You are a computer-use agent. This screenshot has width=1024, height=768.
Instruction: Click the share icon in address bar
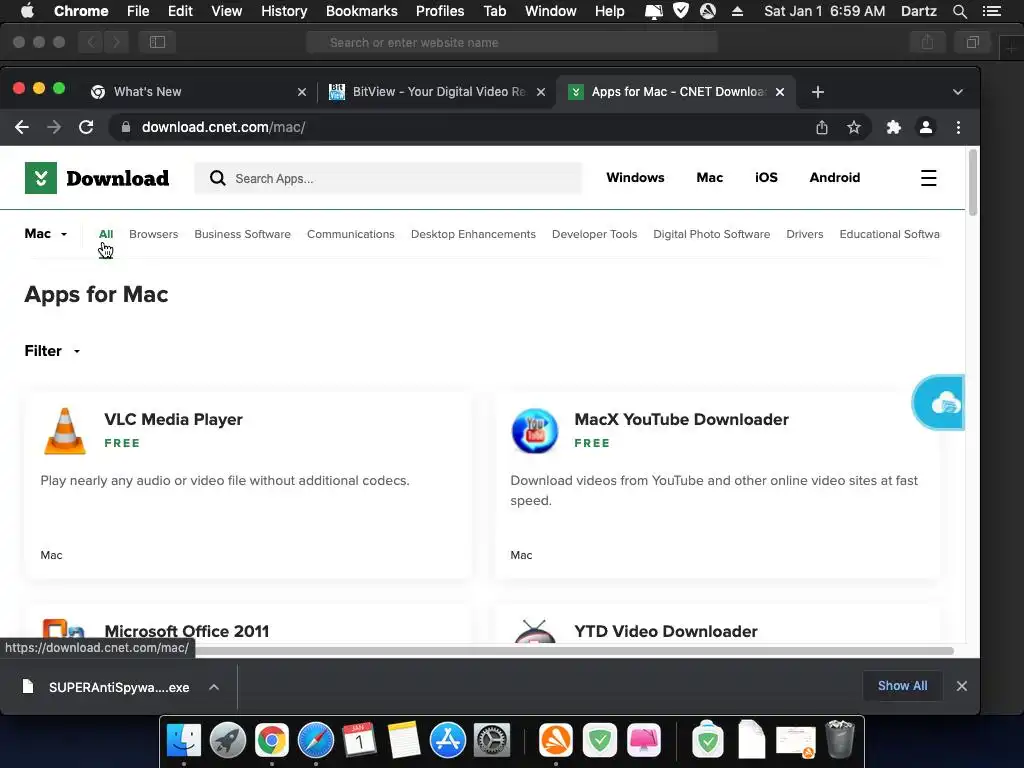point(822,127)
